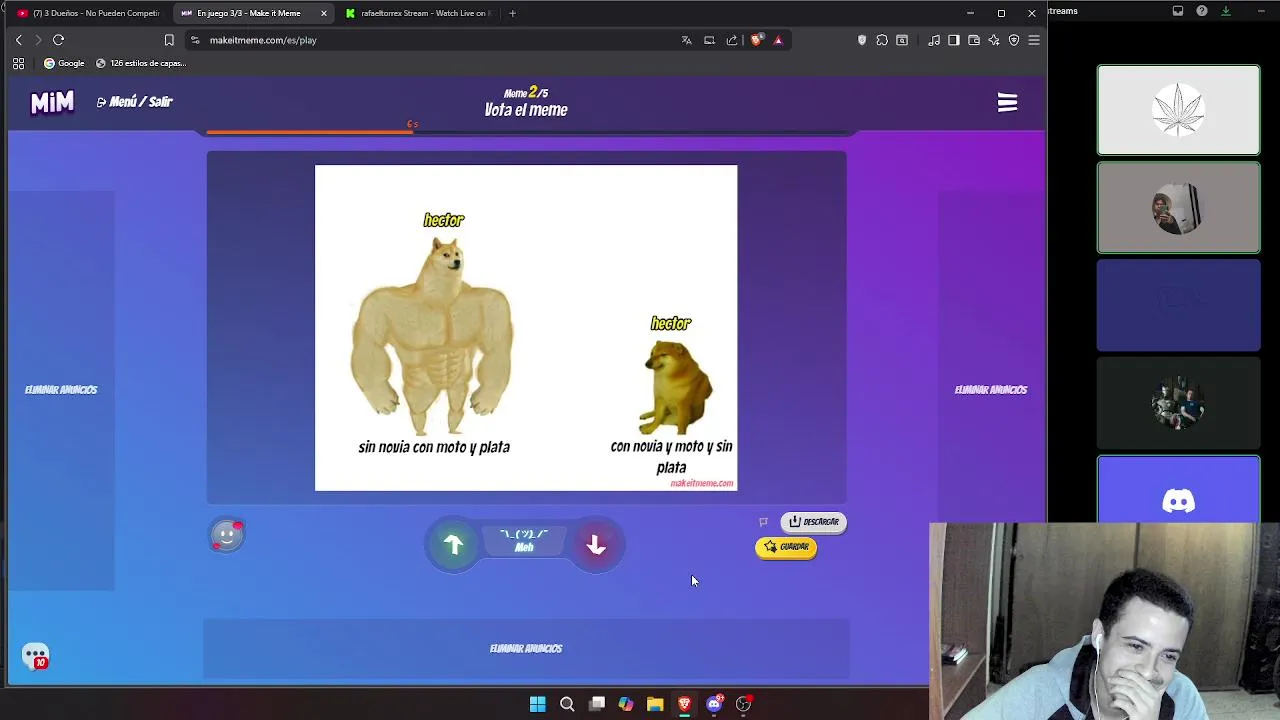This screenshot has height=720, width=1280.
Task: Click the translate page icon in address bar
Action: [686, 40]
